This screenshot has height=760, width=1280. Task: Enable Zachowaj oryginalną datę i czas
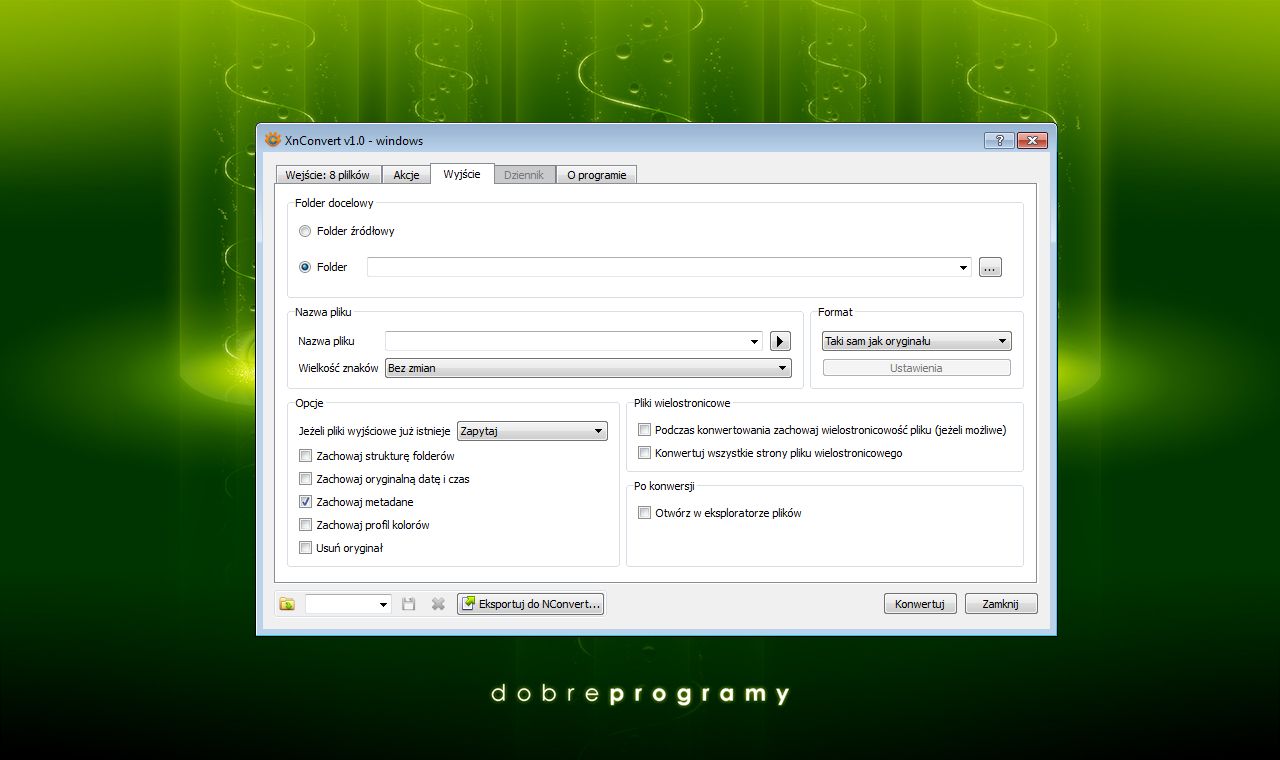306,479
